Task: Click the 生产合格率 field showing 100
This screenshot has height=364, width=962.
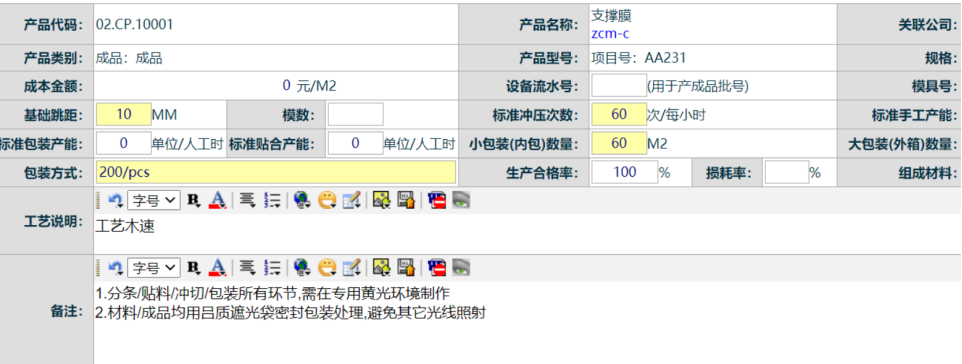Action: [x=625, y=172]
